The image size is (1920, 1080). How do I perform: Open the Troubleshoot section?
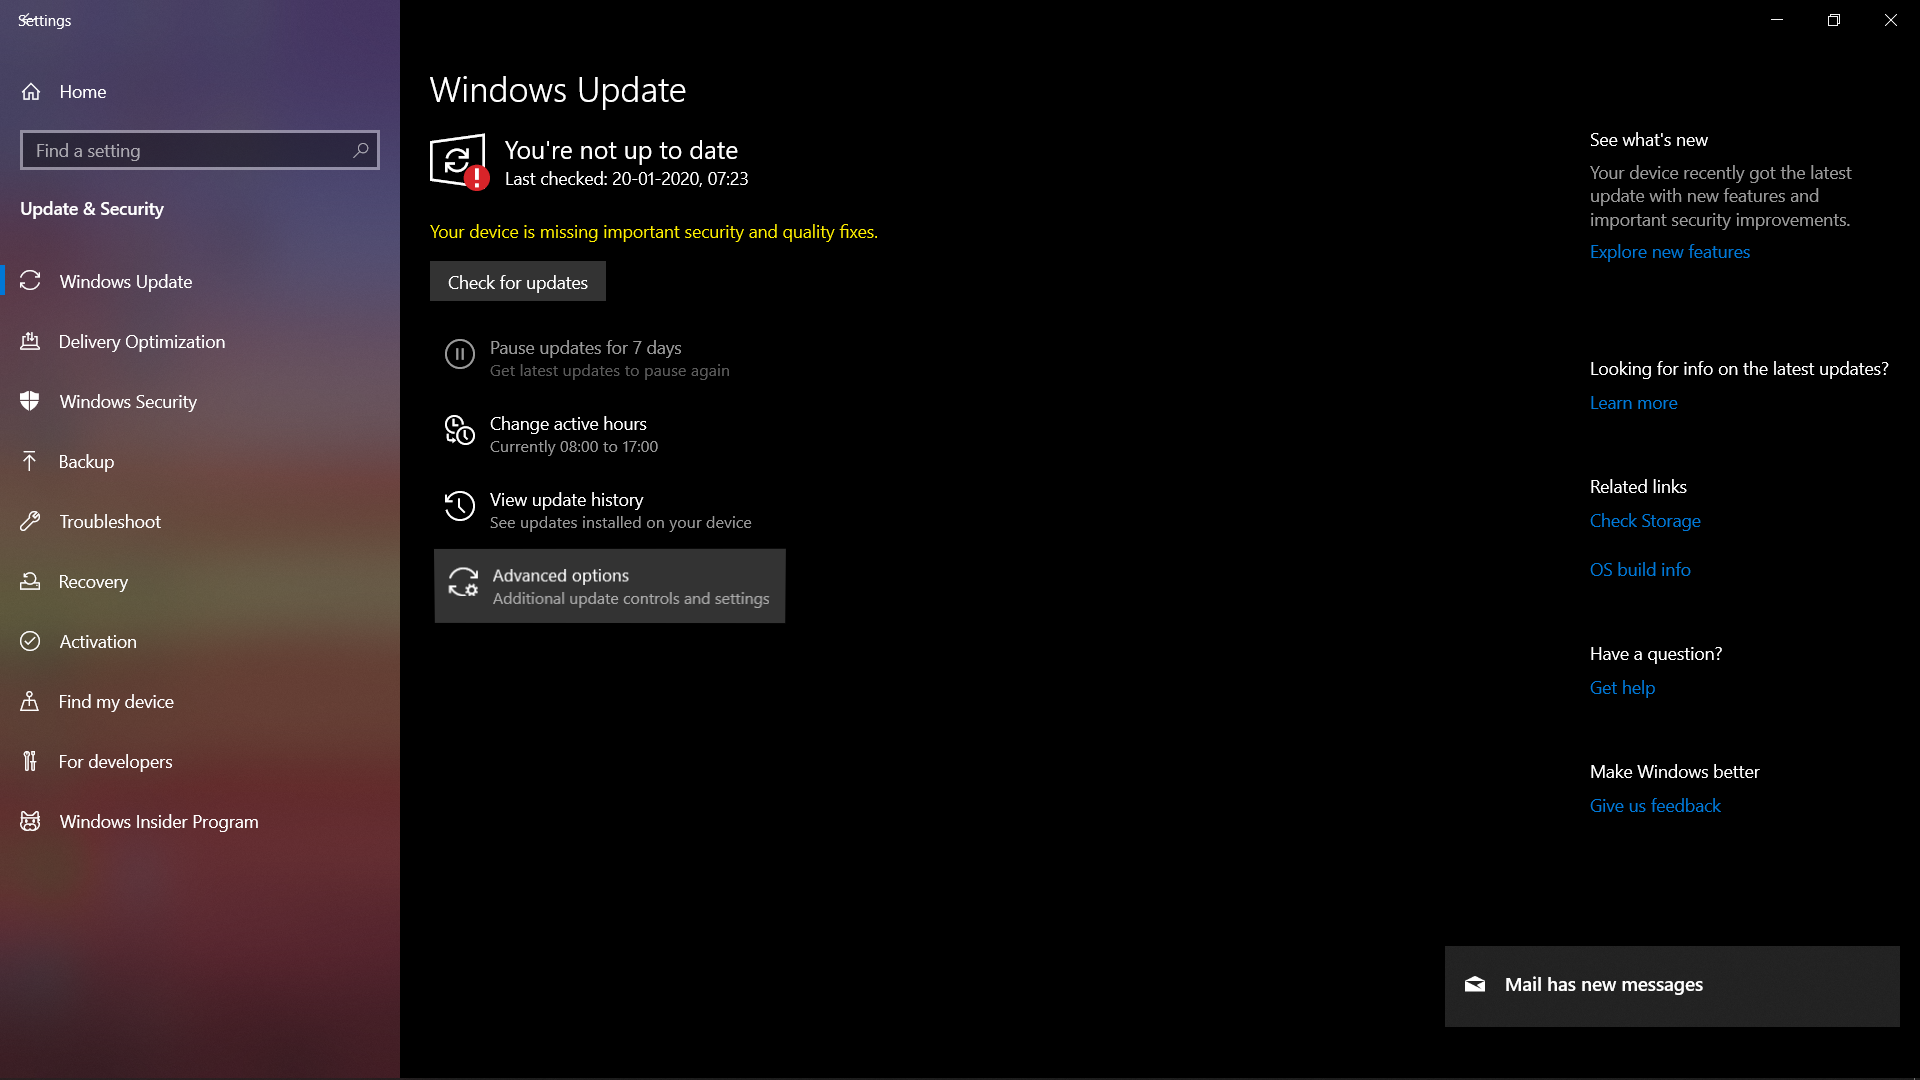coord(200,521)
